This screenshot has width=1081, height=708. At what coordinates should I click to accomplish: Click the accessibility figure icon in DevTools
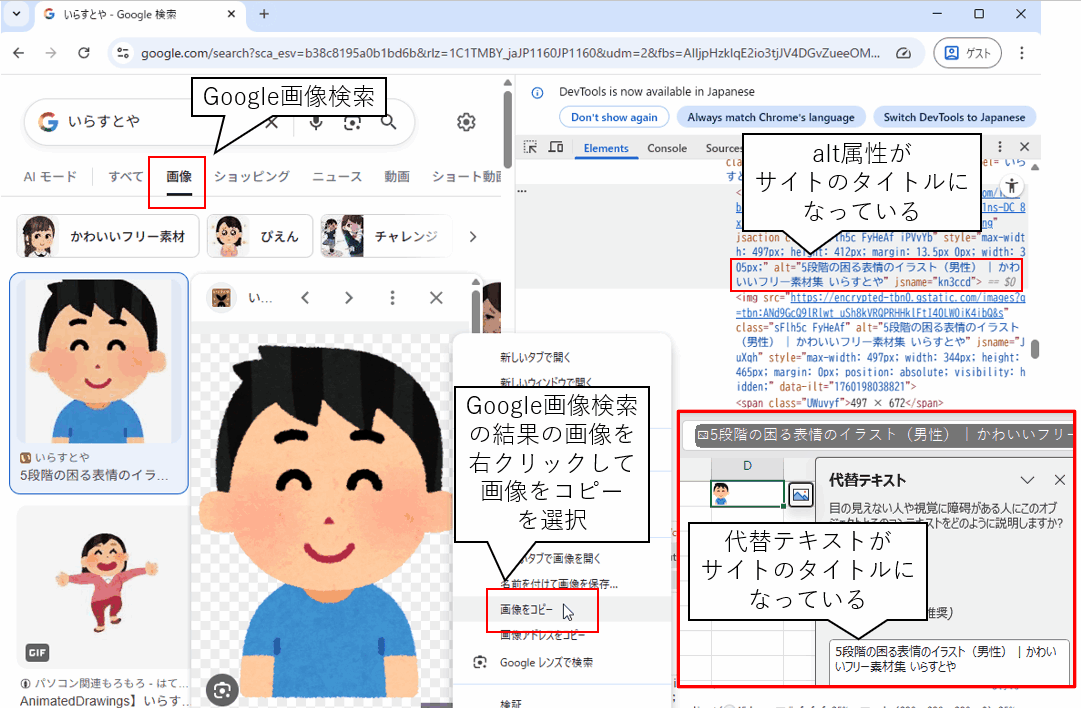[x=1011, y=185]
